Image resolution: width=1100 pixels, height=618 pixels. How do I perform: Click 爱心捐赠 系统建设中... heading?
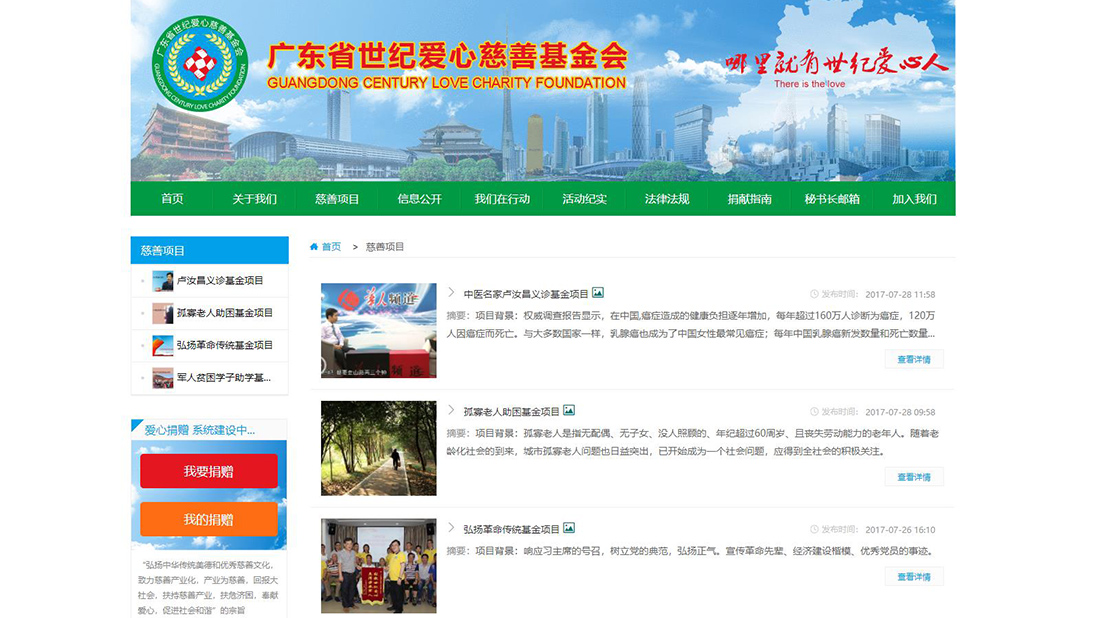[200, 430]
